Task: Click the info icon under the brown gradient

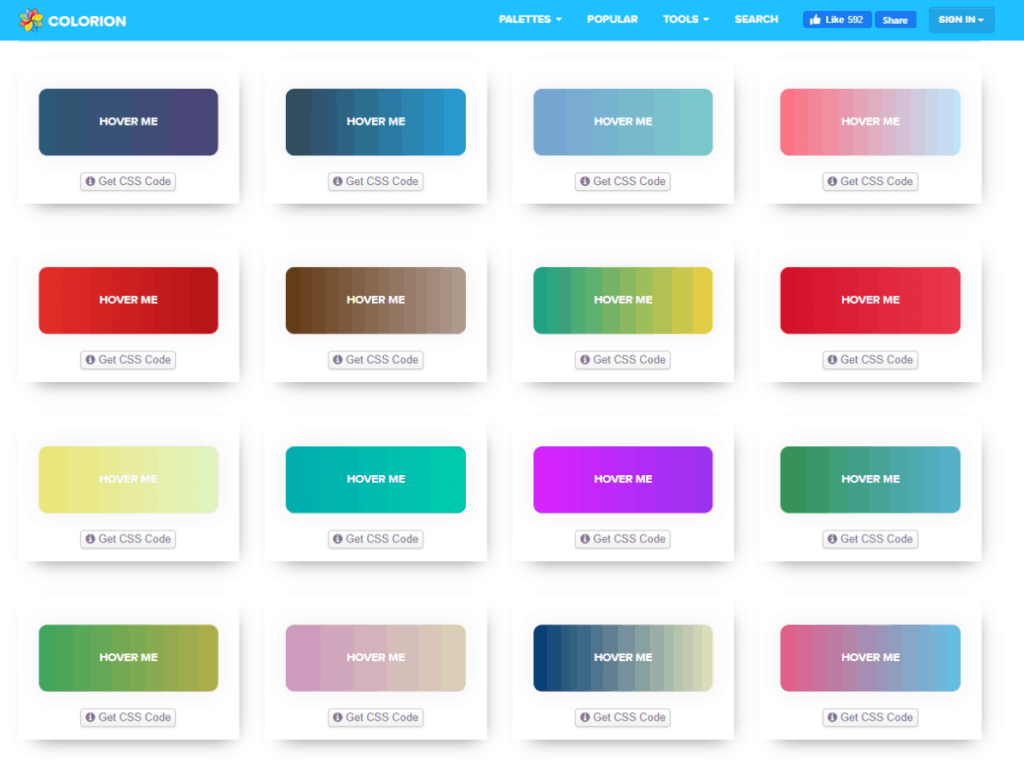Action: coord(338,360)
